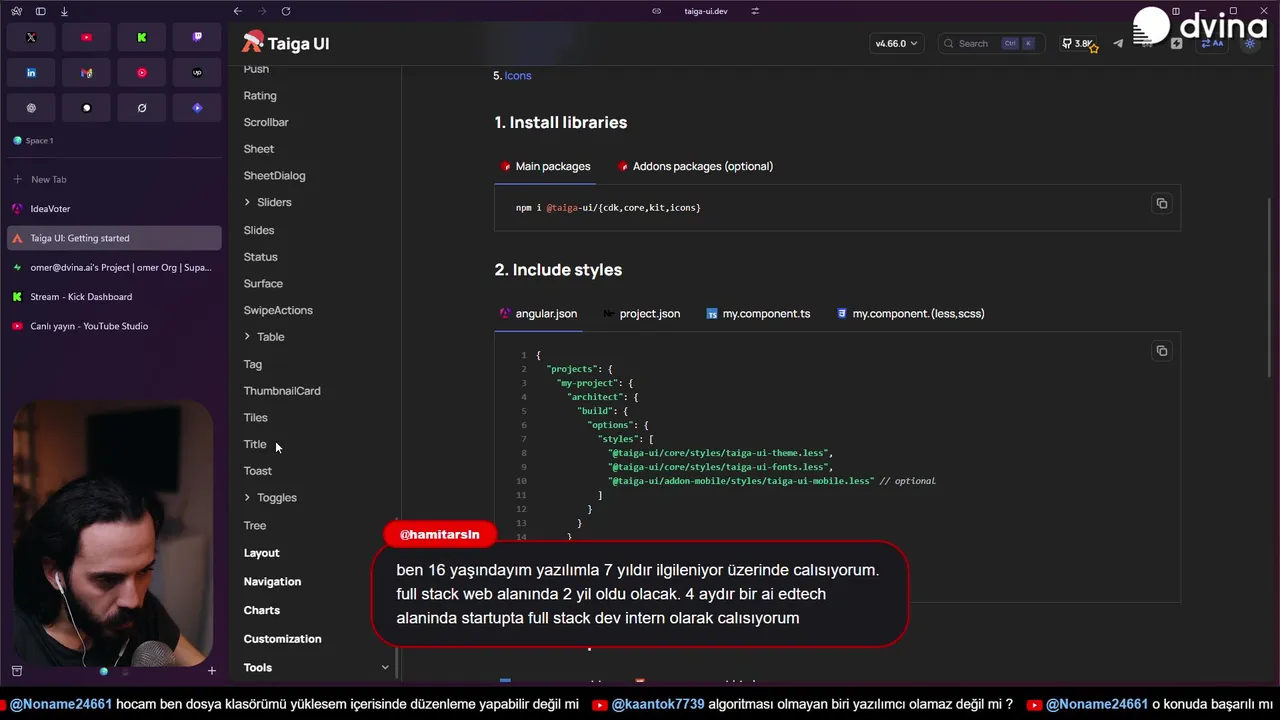Open the Kick pinned tab
Viewport: 1280px width, 720px height.
[x=142, y=37]
